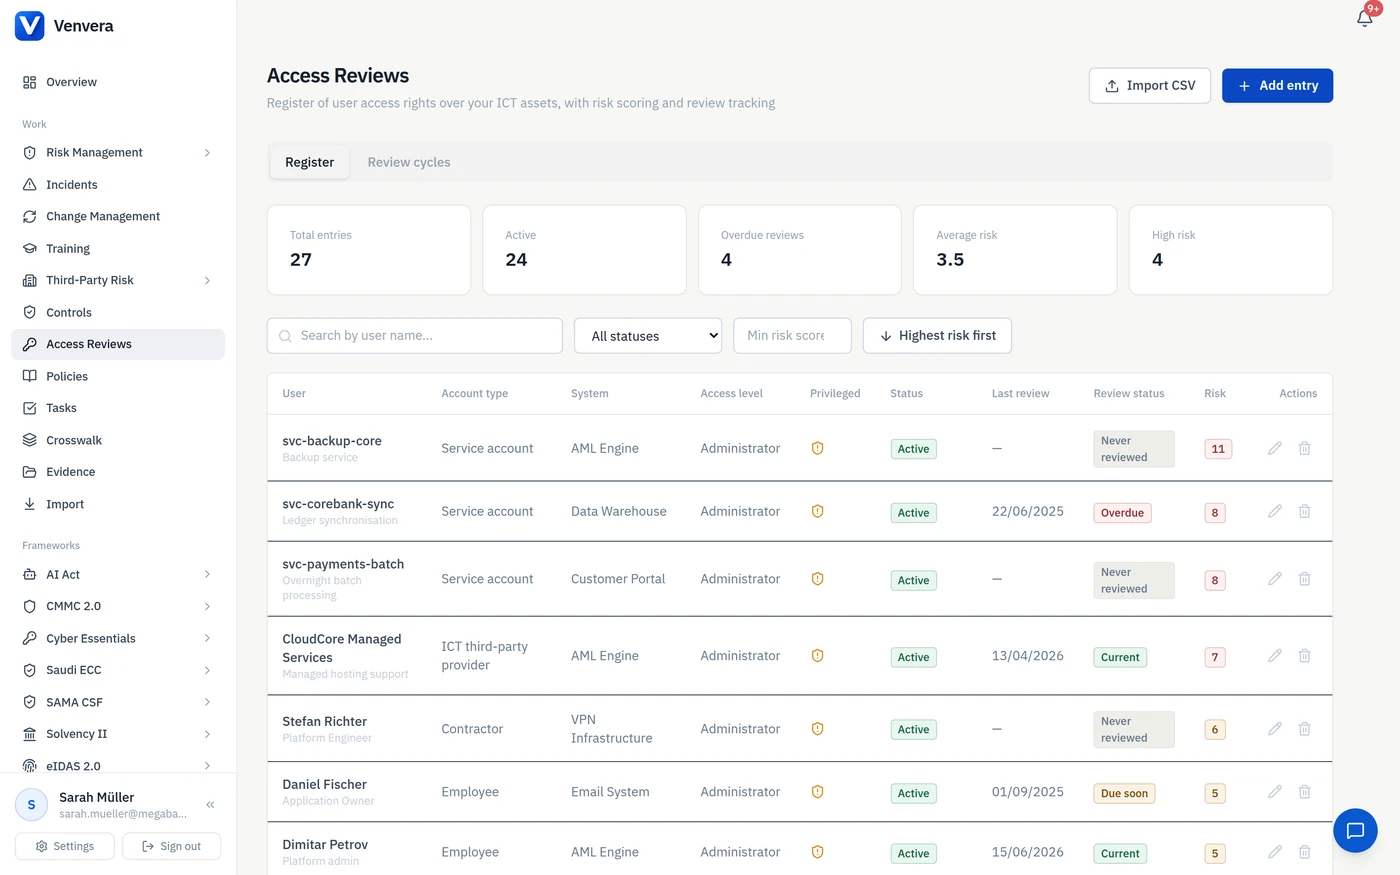
Task: Click the Sarah Müller avatar
Action: point(31,804)
